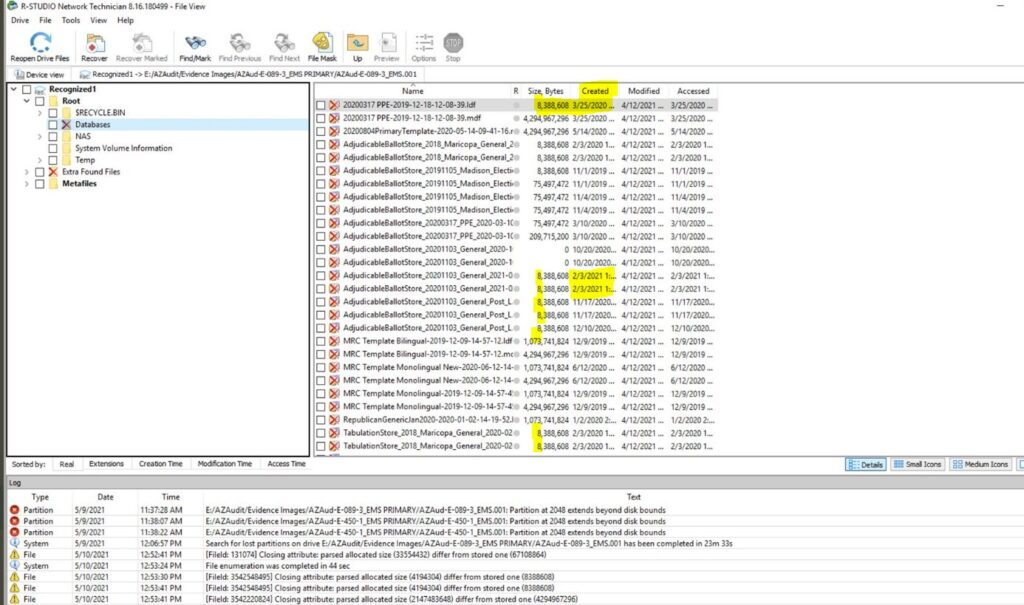This screenshot has height=605, width=1024.
Task: Switch to Small Icons view
Action: [x=918, y=465]
